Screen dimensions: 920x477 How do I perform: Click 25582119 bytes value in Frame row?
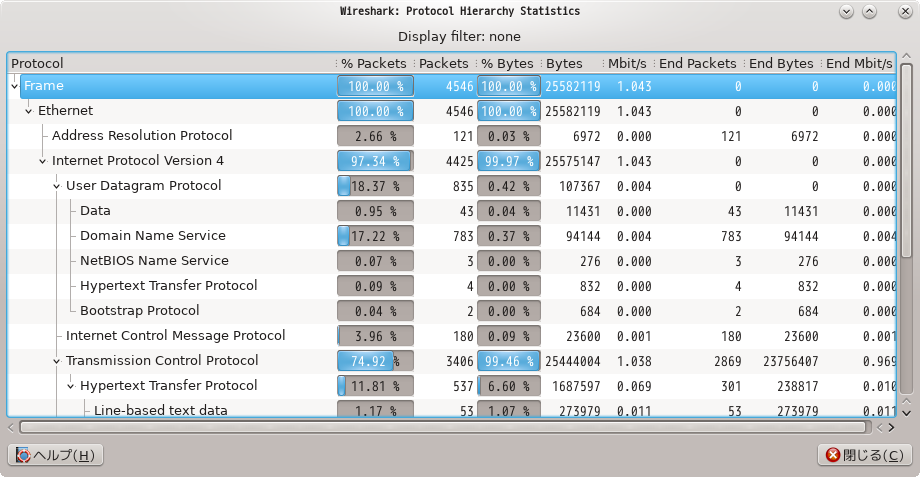click(x=573, y=86)
